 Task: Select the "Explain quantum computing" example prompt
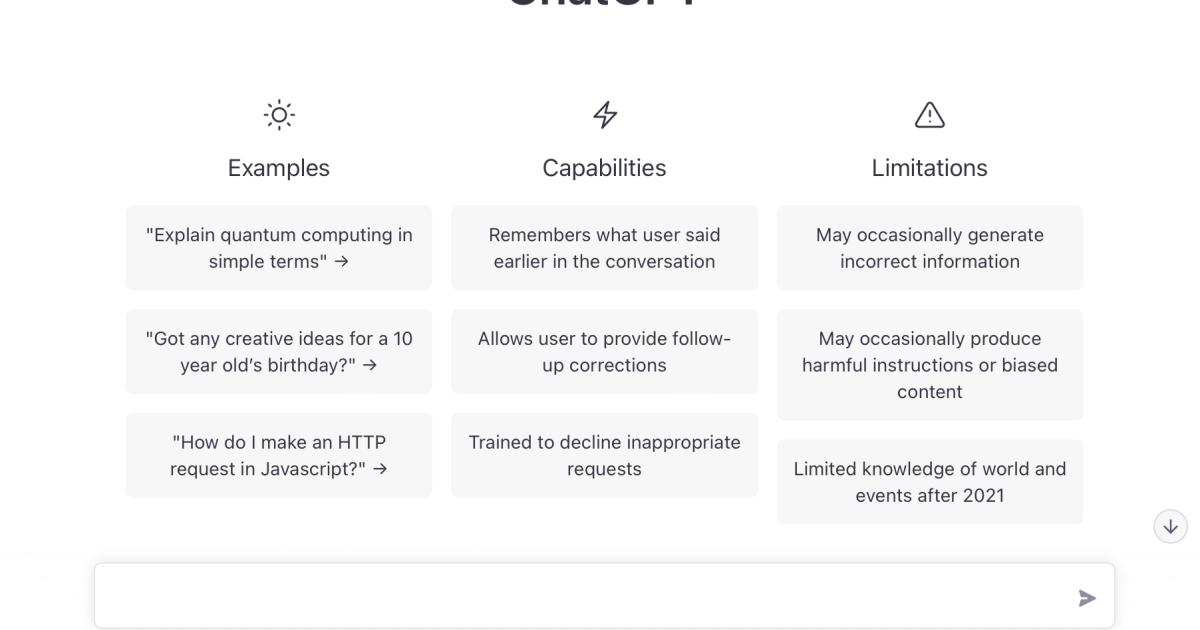coord(279,248)
